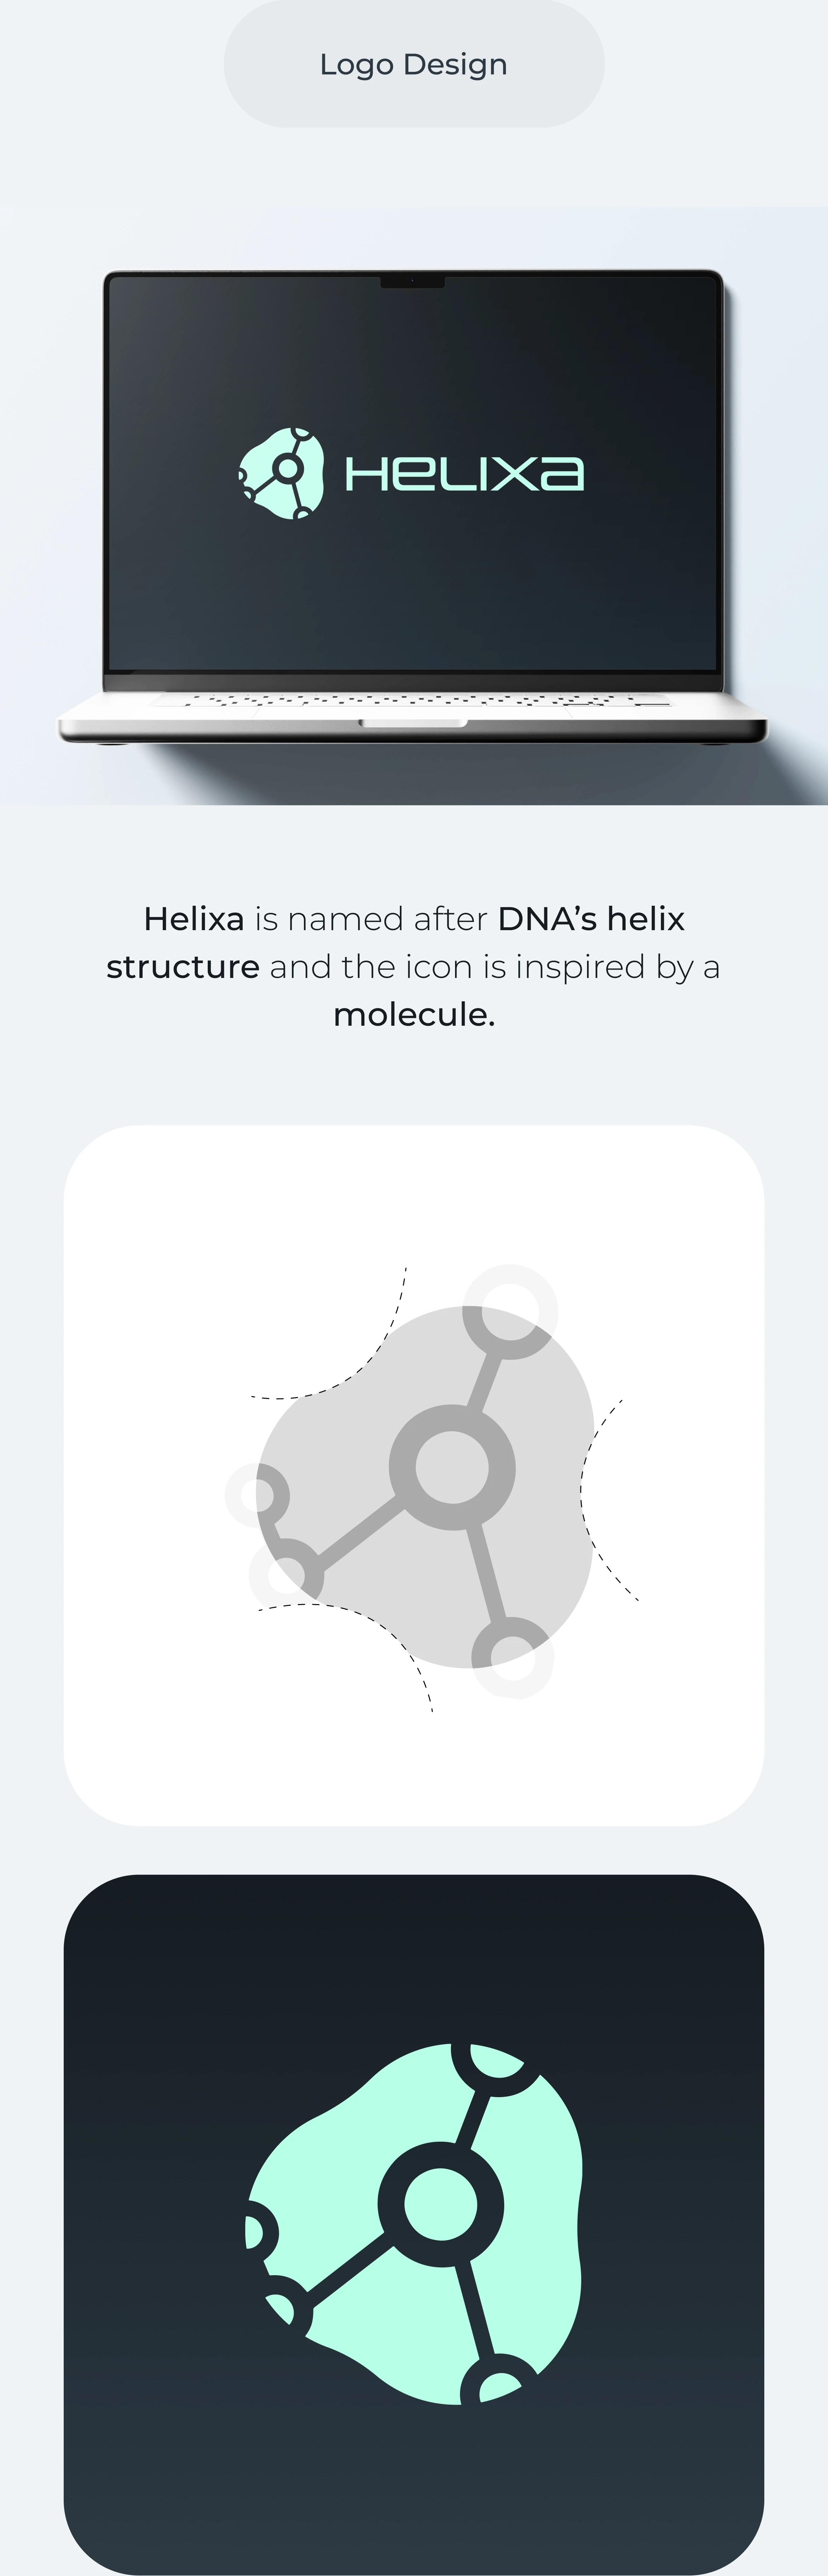Click the bold text DNA's helix
This screenshot has width=828, height=2576.
tap(591, 918)
